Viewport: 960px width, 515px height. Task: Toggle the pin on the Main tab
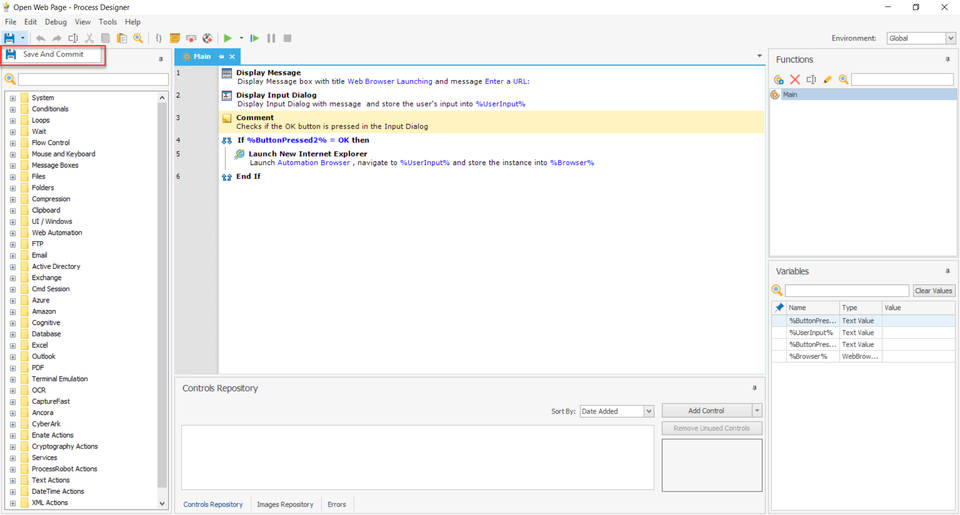coord(222,56)
